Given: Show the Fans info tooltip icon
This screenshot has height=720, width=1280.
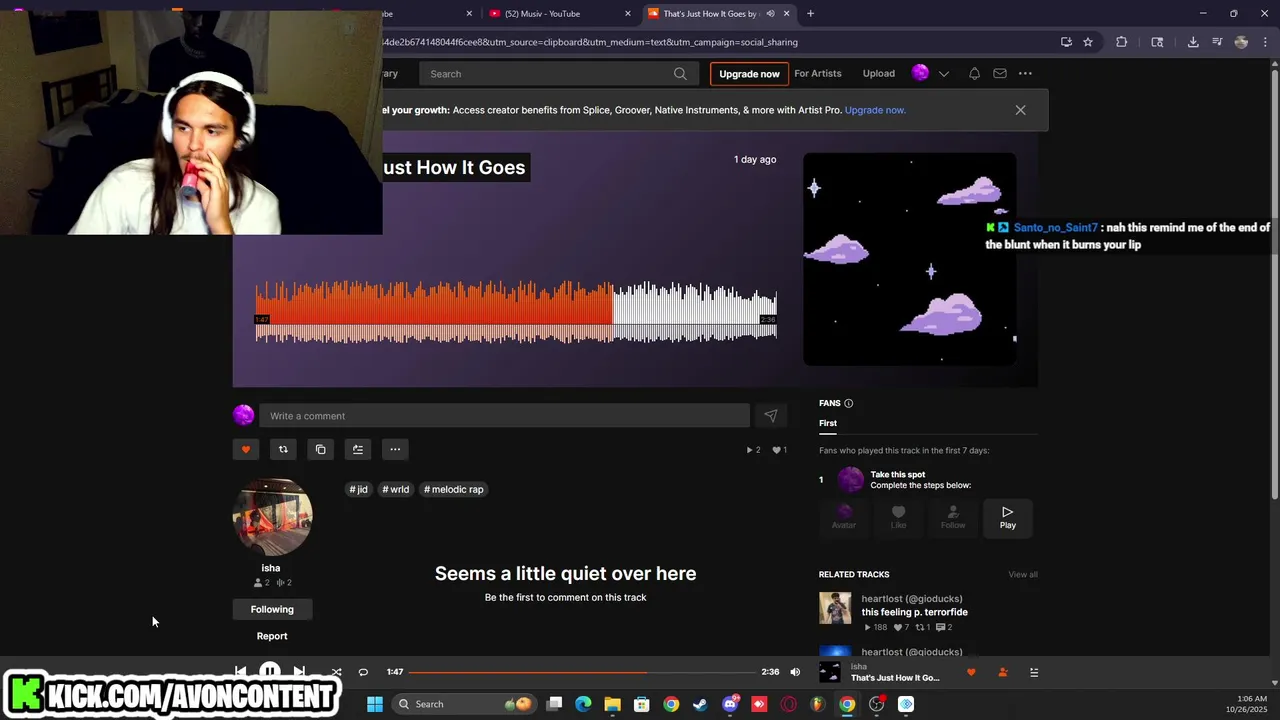Looking at the screenshot, I should (x=848, y=403).
